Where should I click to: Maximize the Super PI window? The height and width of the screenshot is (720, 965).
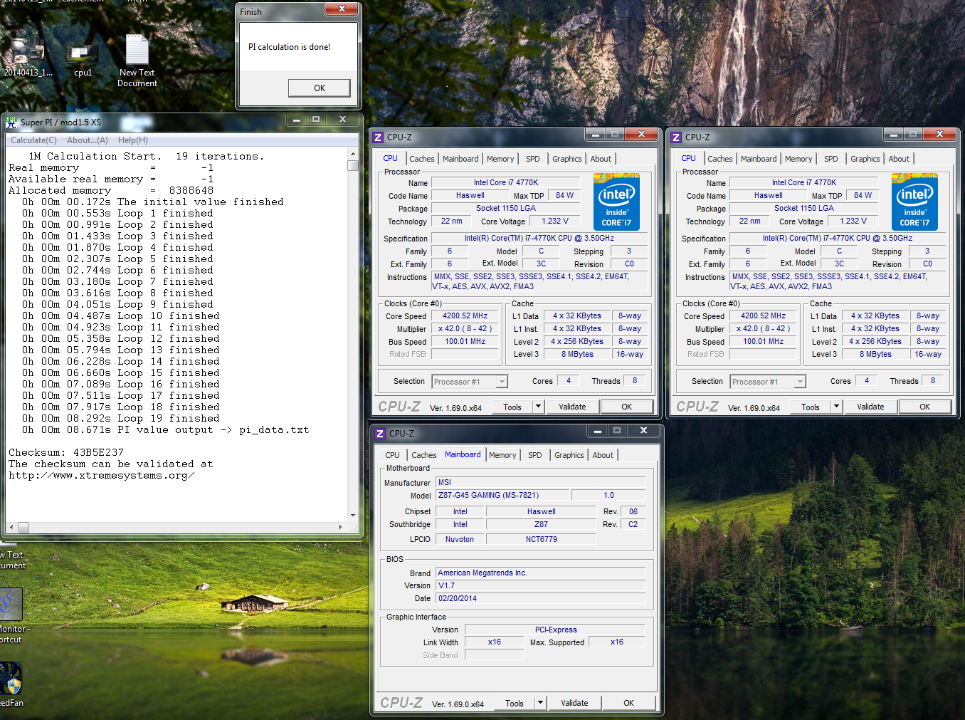[316, 119]
